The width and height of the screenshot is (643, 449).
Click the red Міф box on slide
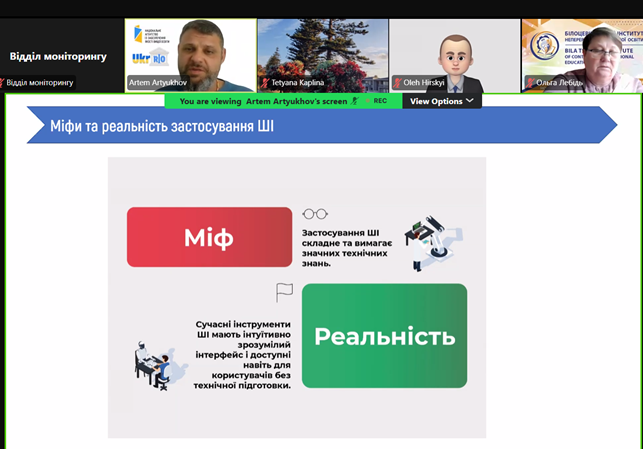[208, 238]
